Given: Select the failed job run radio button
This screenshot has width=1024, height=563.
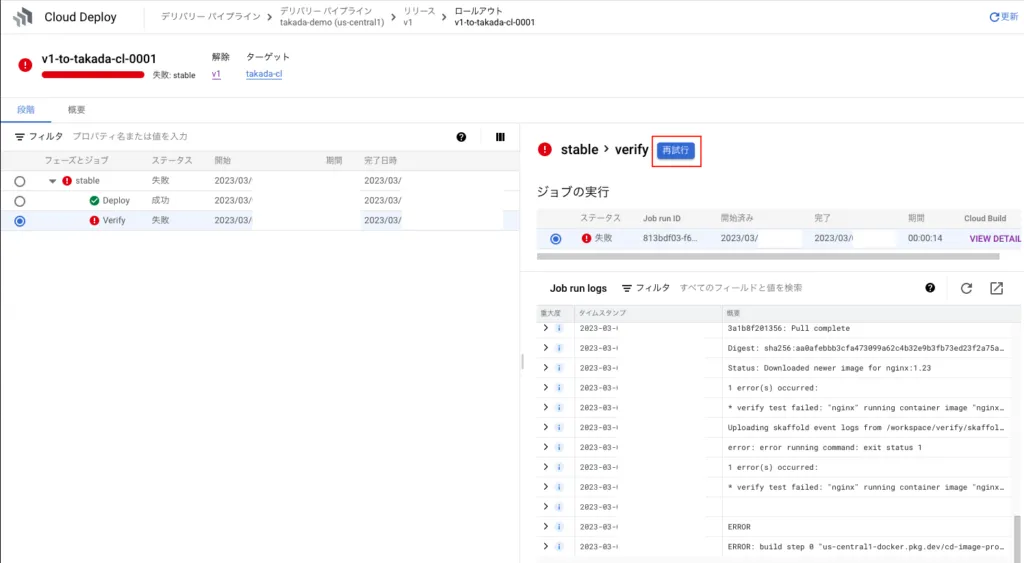Looking at the screenshot, I should 556,239.
